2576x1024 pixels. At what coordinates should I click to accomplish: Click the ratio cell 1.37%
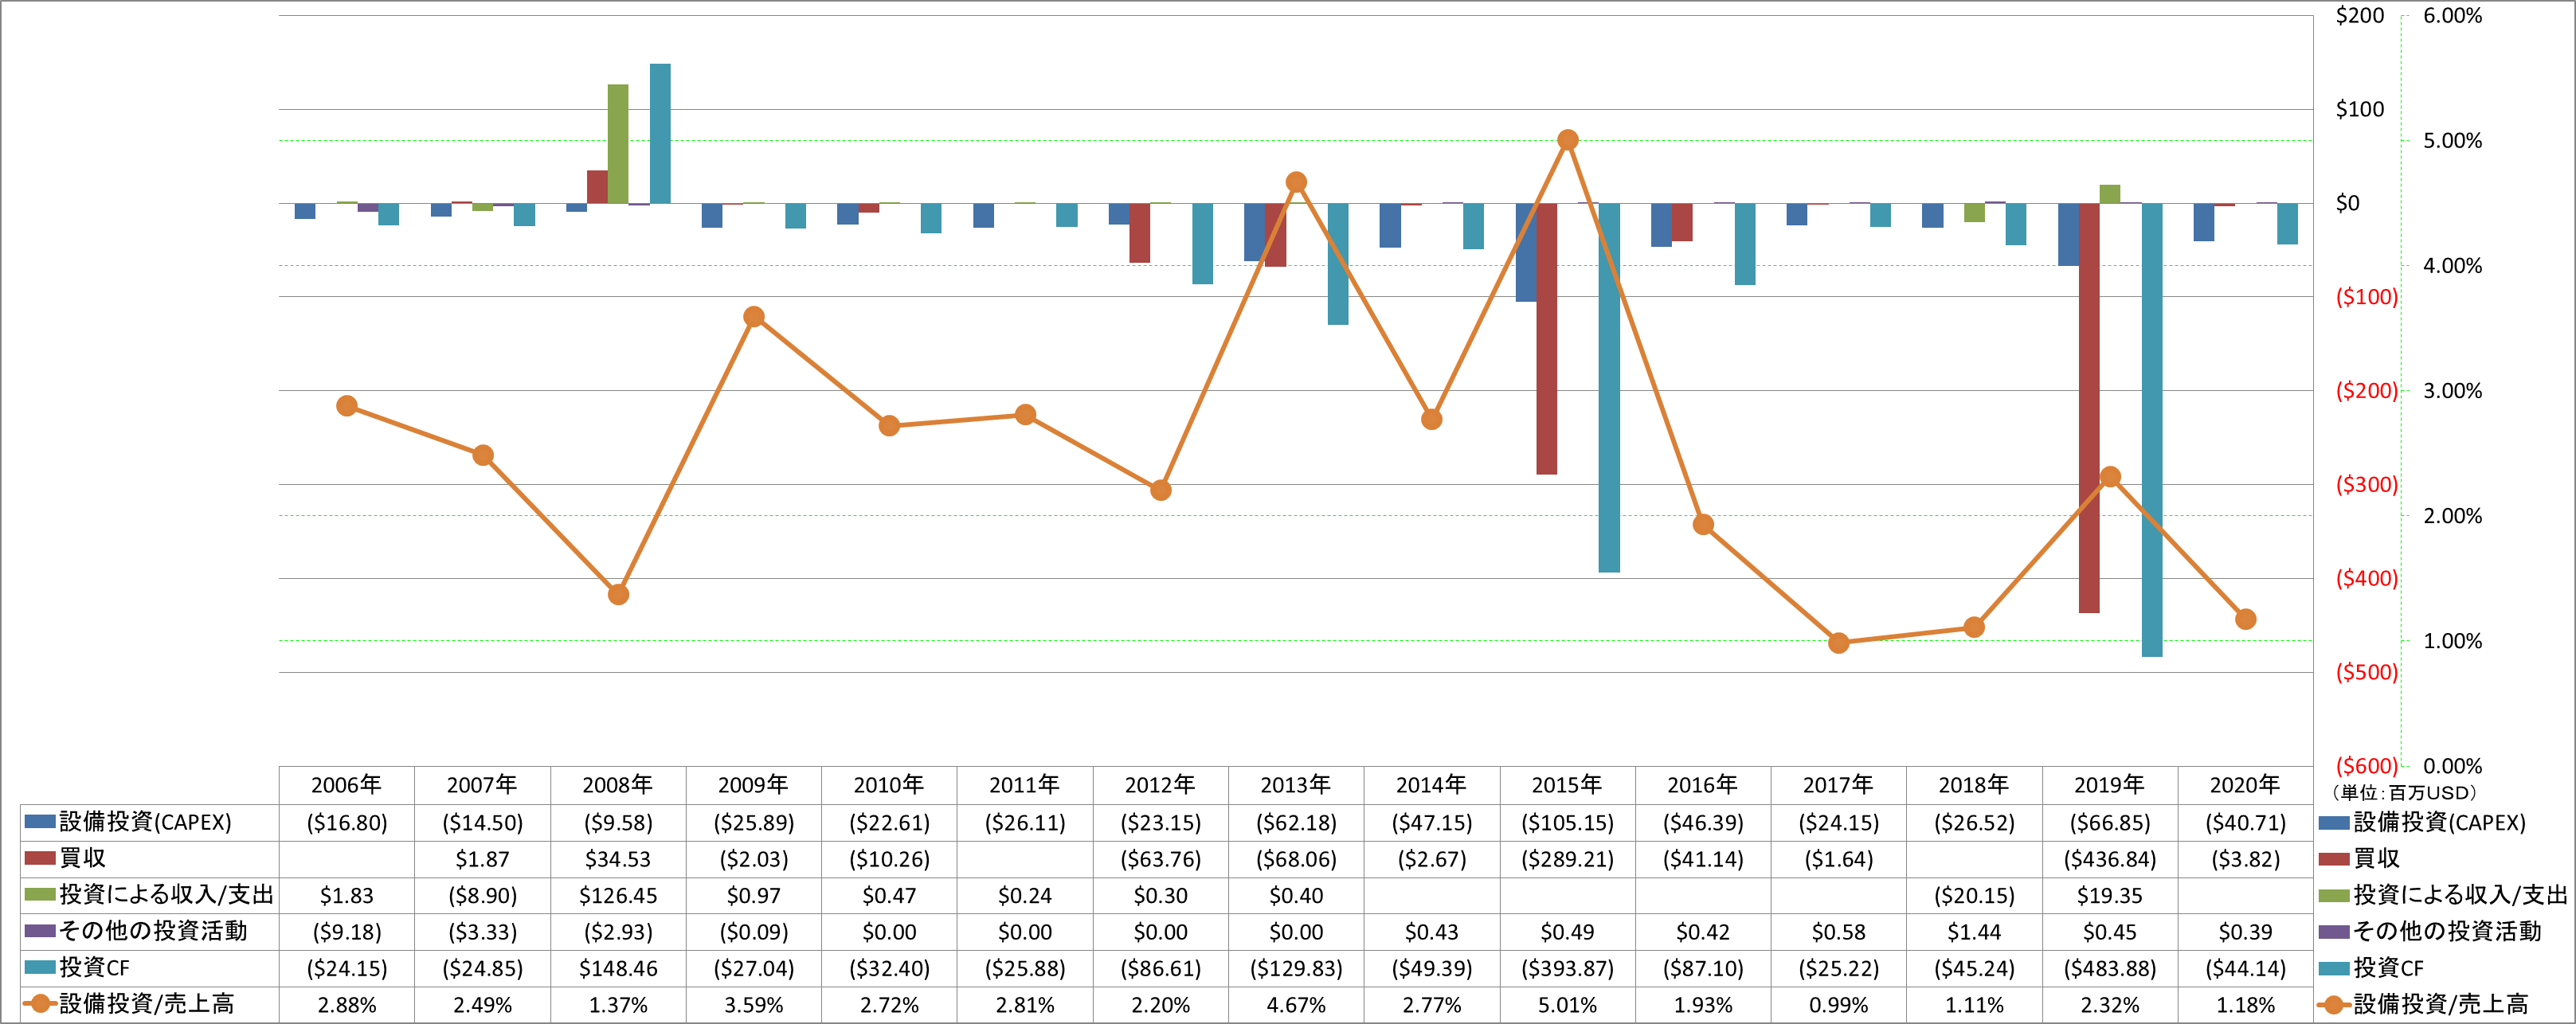[x=618, y=1005]
